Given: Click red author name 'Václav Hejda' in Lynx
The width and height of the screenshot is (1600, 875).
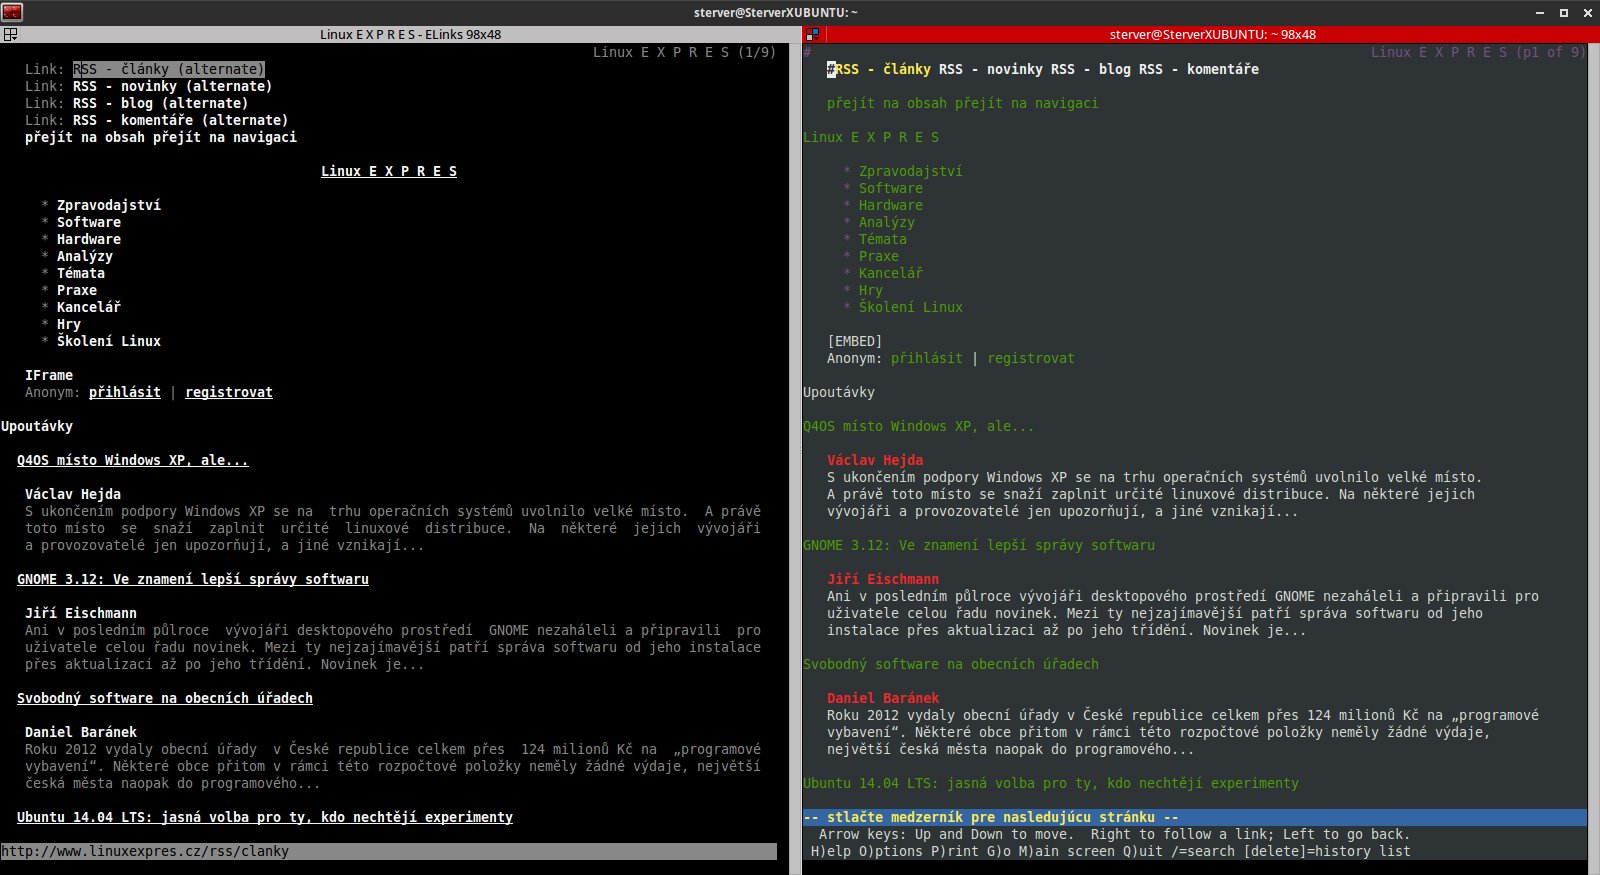Looking at the screenshot, I should (x=875, y=460).
